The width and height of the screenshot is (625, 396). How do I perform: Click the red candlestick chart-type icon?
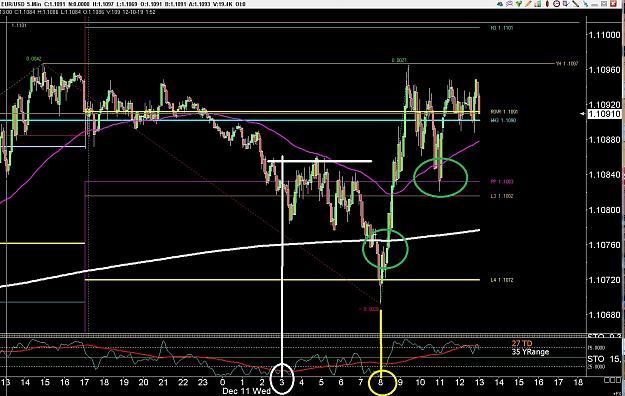[x=547, y=4]
